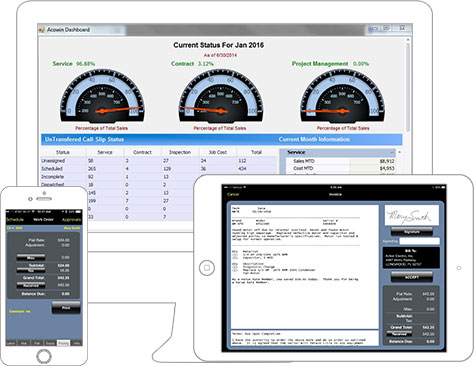Tap the Signature button under the signature
Screen dimensions: 474x366
coord(412,231)
